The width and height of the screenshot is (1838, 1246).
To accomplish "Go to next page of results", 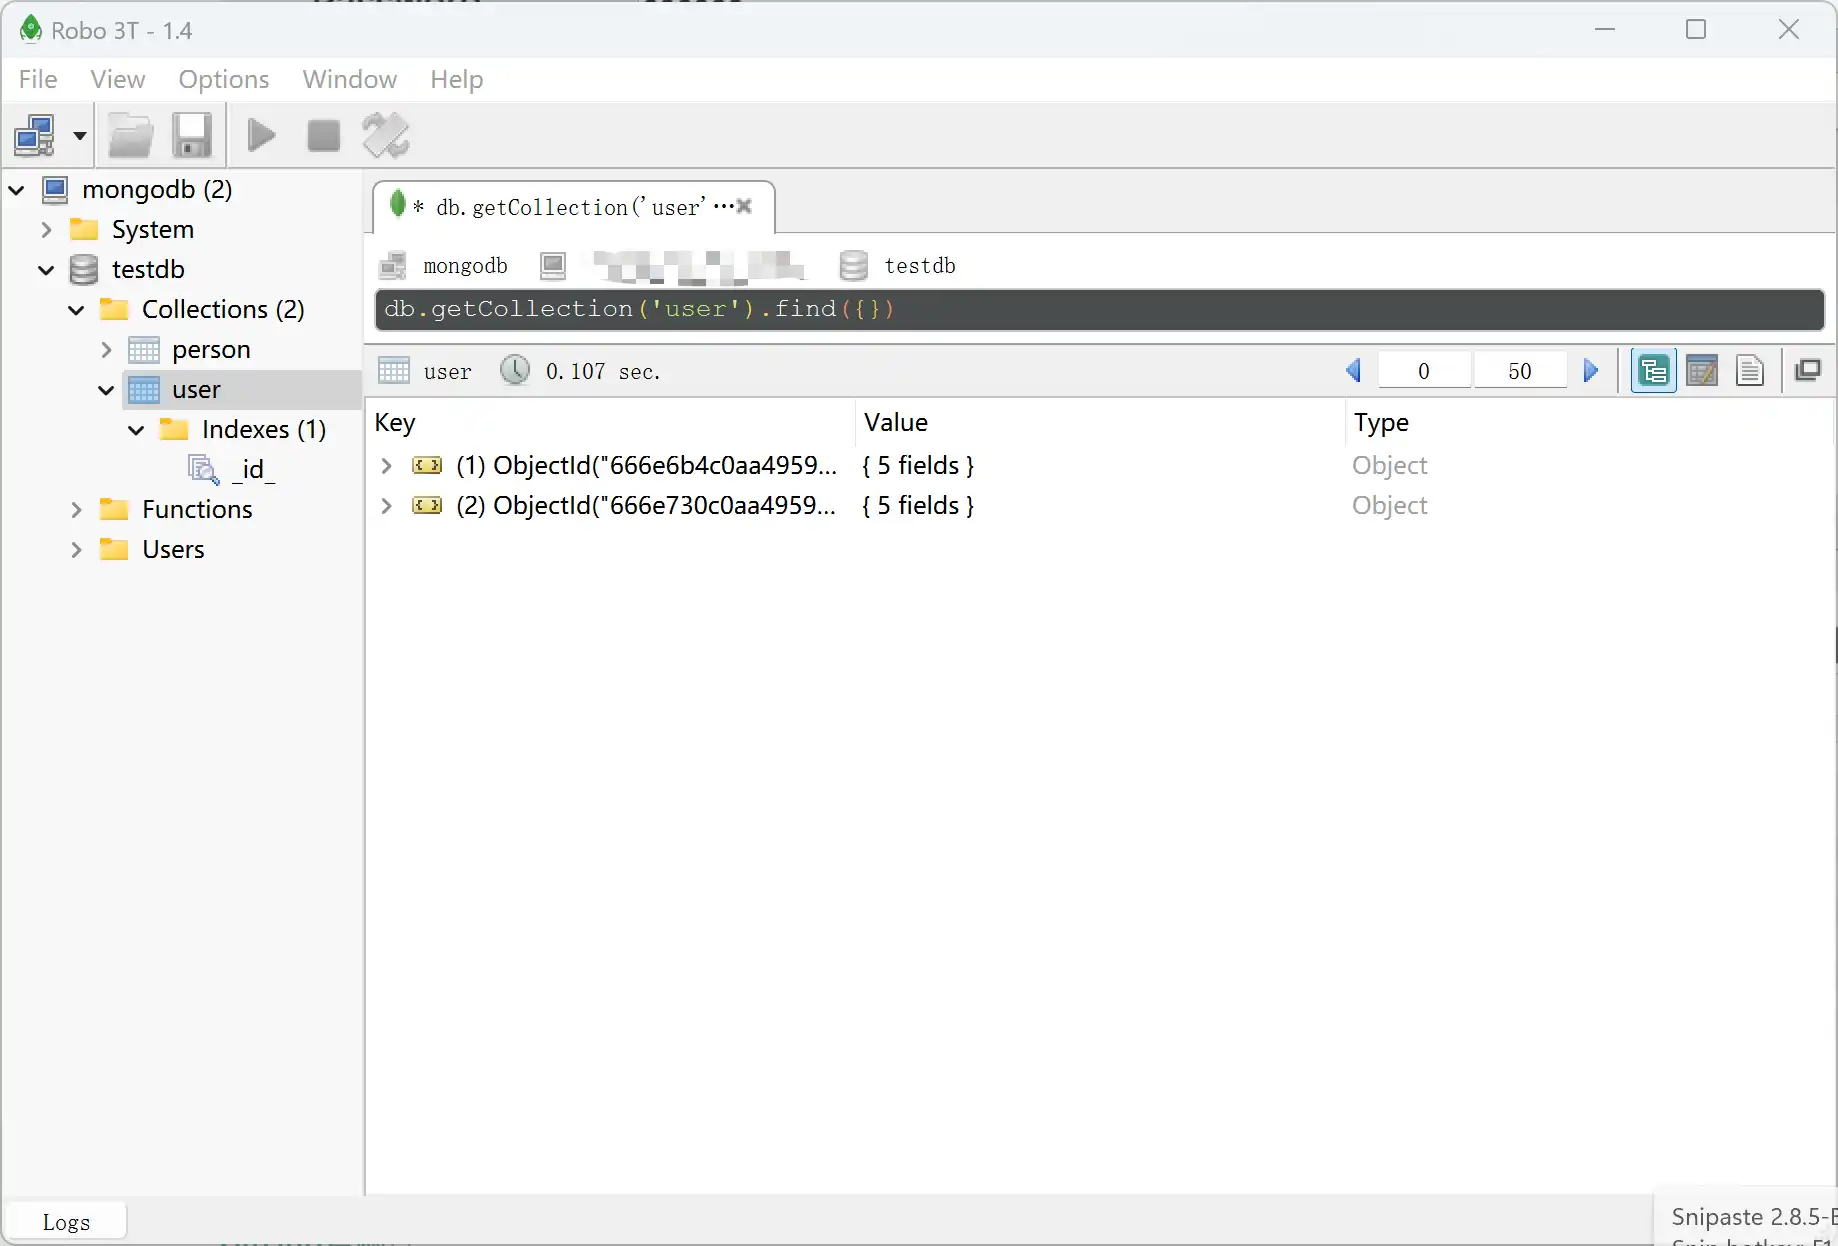I will coord(1591,371).
